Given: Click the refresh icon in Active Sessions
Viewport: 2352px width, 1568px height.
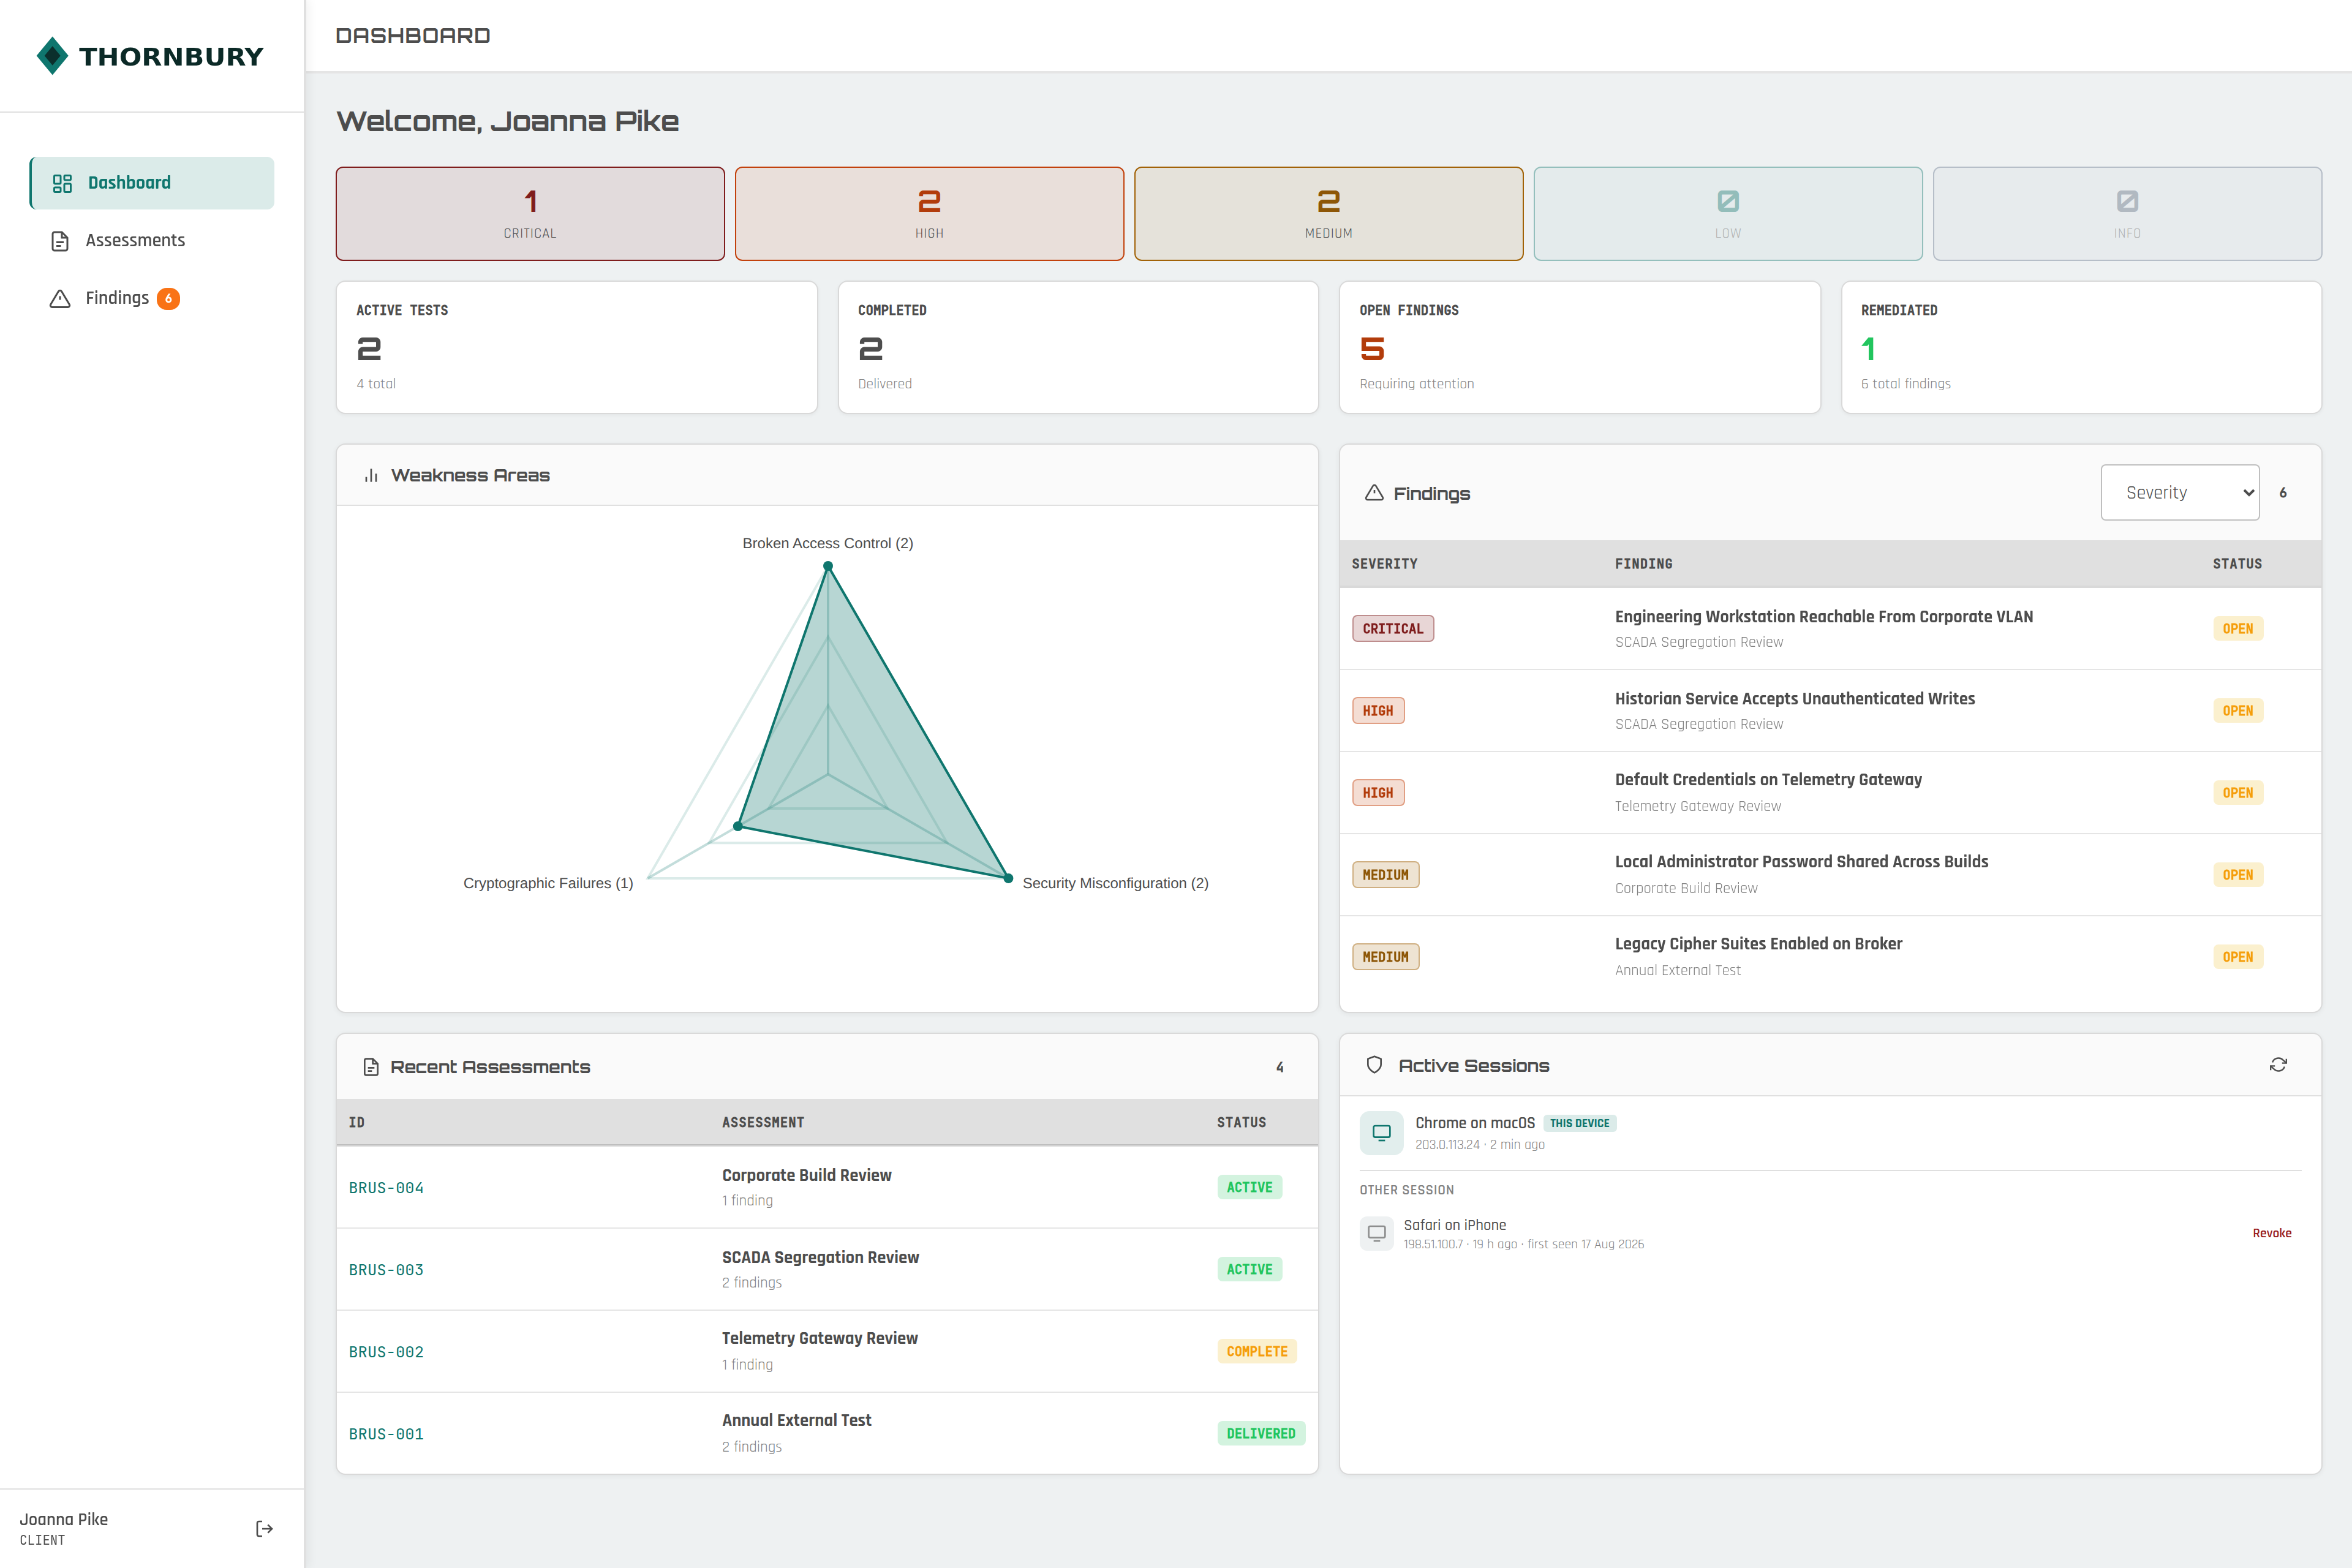Looking at the screenshot, I should coord(2278,1065).
